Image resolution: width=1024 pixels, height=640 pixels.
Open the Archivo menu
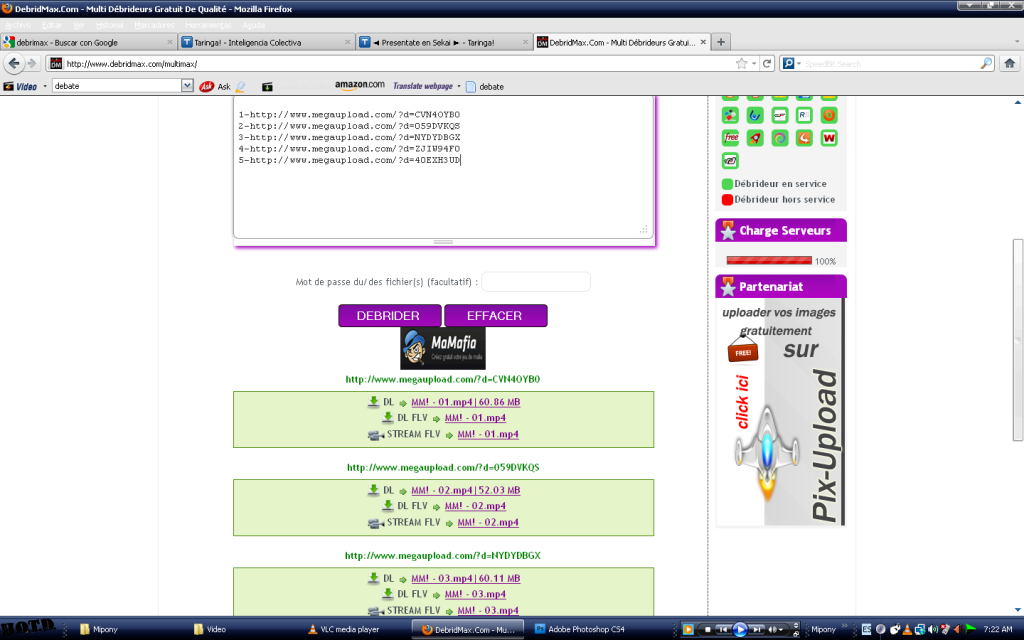pyautogui.click(x=18, y=25)
